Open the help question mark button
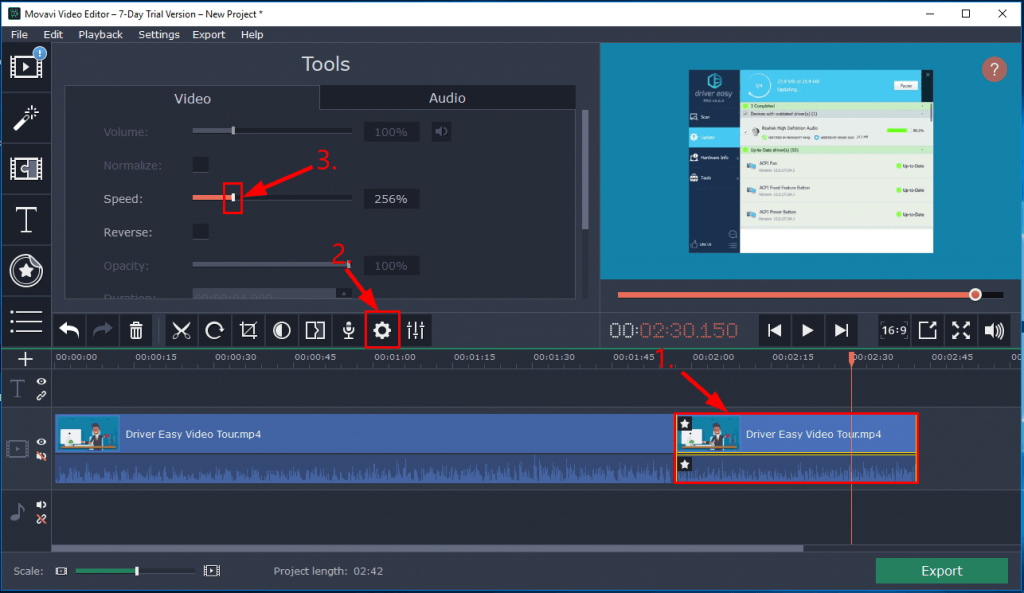Viewport: 1024px width, 593px height. [994, 69]
